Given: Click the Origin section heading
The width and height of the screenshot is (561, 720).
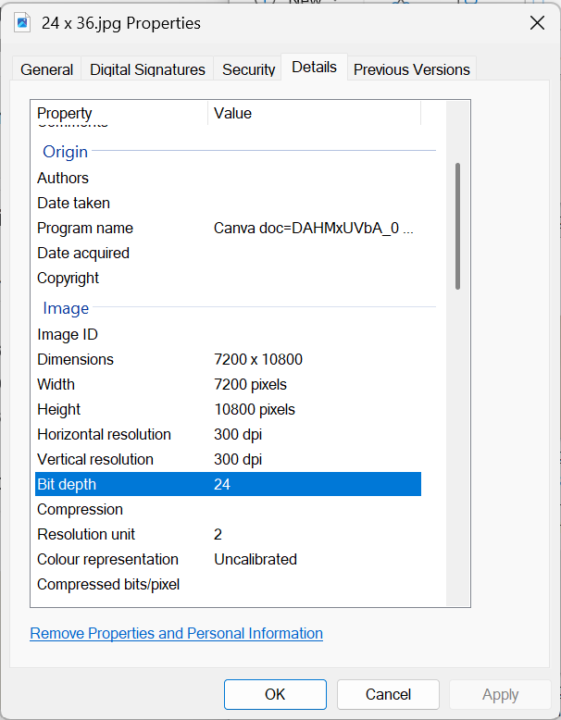Looking at the screenshot, I should pyautogui.click(x=65, y=152).
